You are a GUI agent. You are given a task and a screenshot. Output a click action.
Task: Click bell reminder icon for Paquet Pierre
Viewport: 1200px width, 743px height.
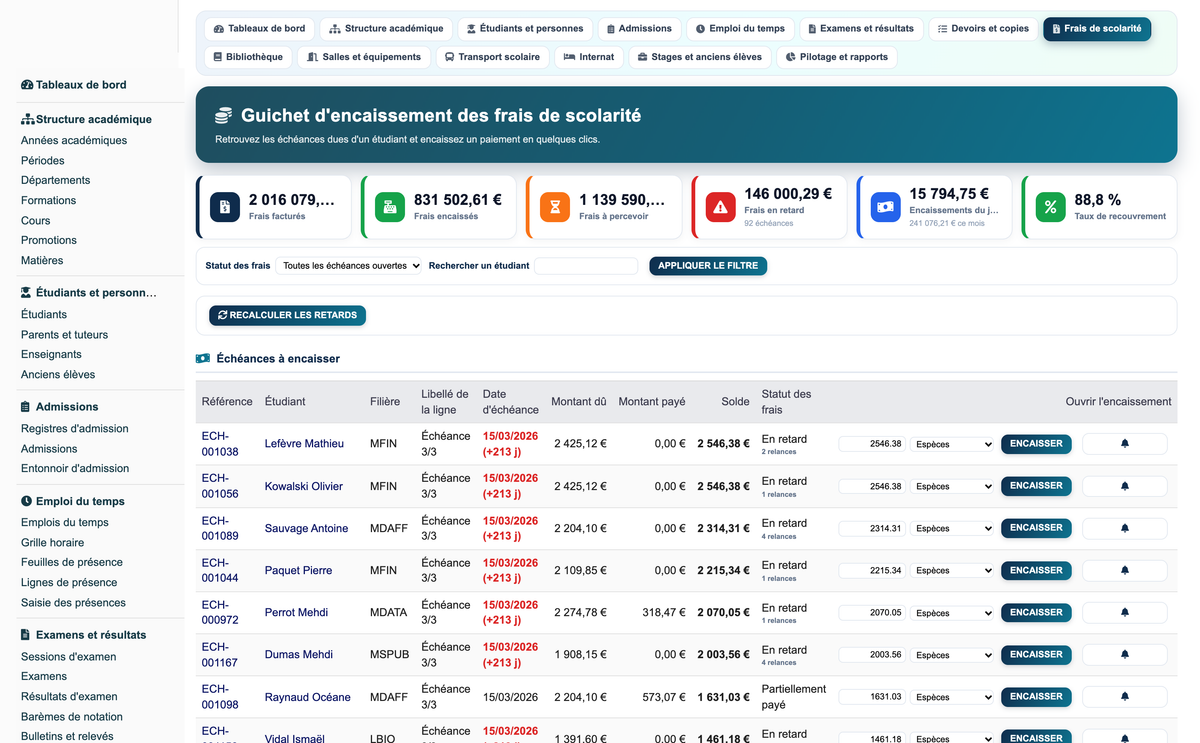click(x=1124, y=570)
